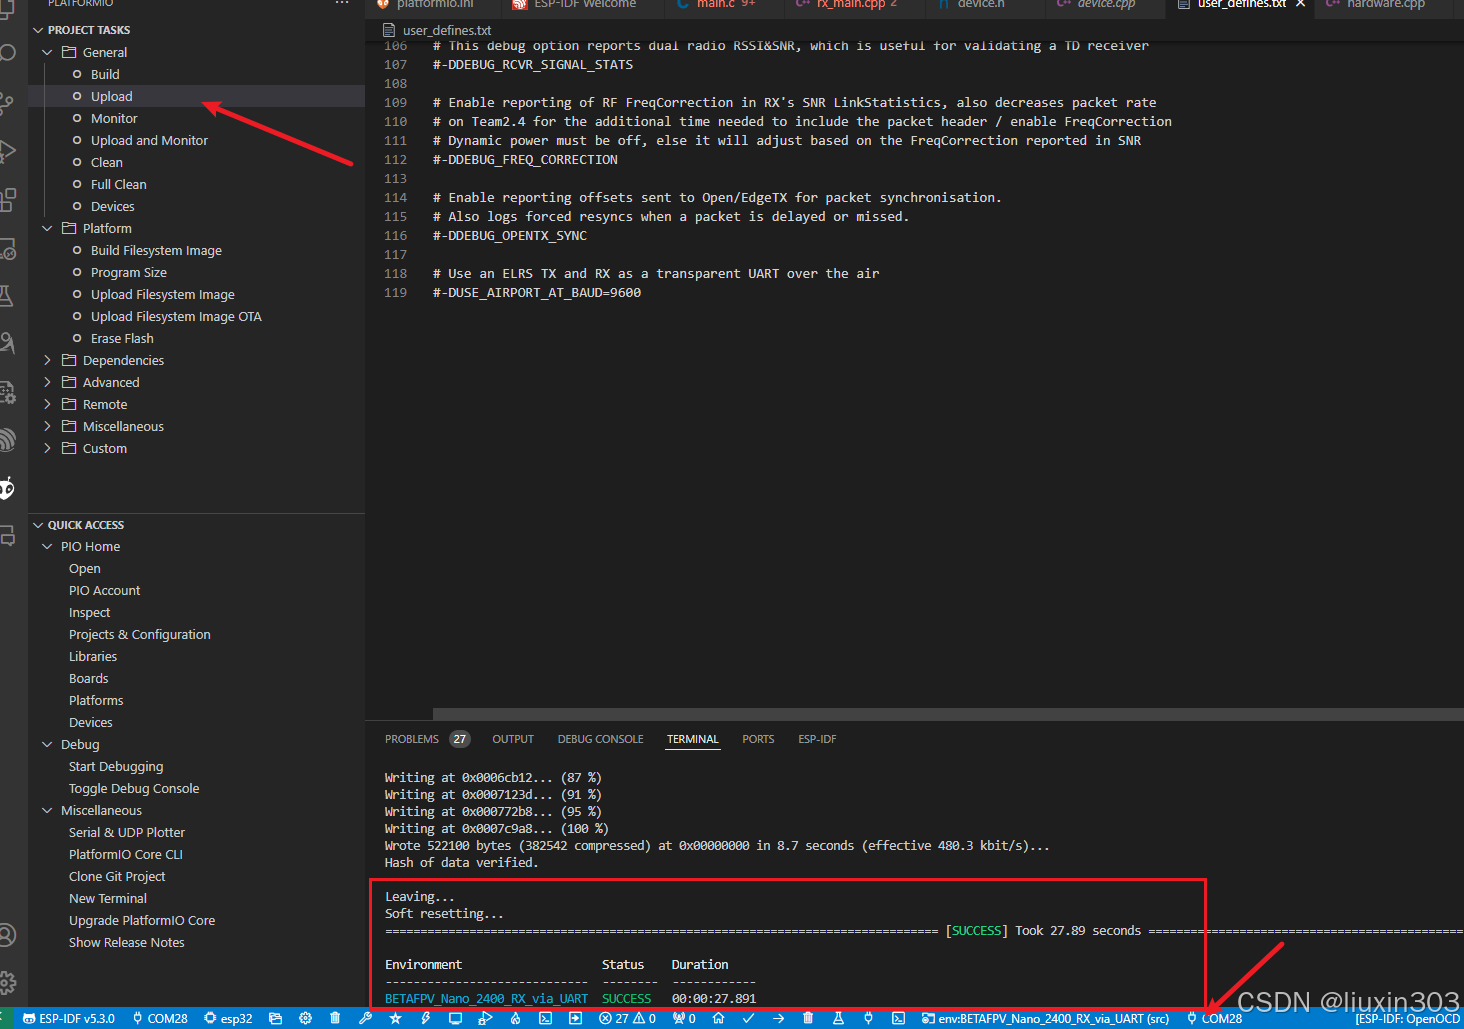Switch to the DEBUG CONSOLE tab
Screen dimensions: 1464x1029
(600, 739)
